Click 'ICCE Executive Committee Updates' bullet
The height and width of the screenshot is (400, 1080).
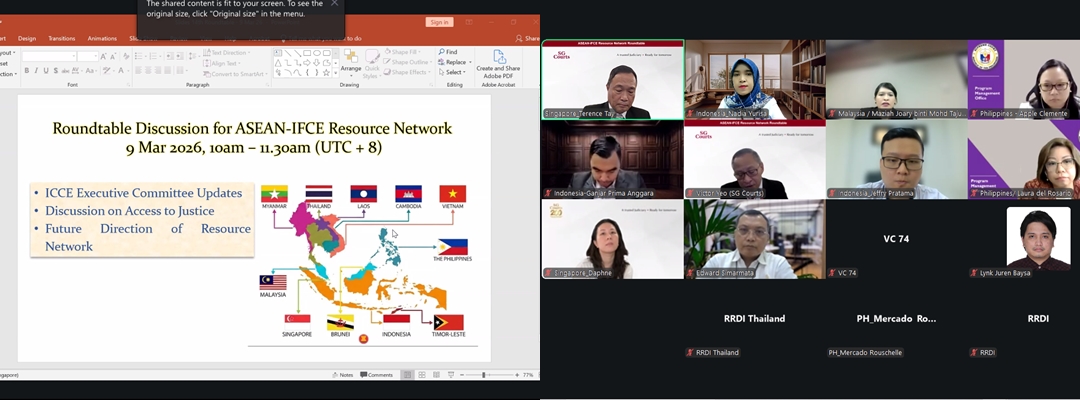tap(143, 193)
